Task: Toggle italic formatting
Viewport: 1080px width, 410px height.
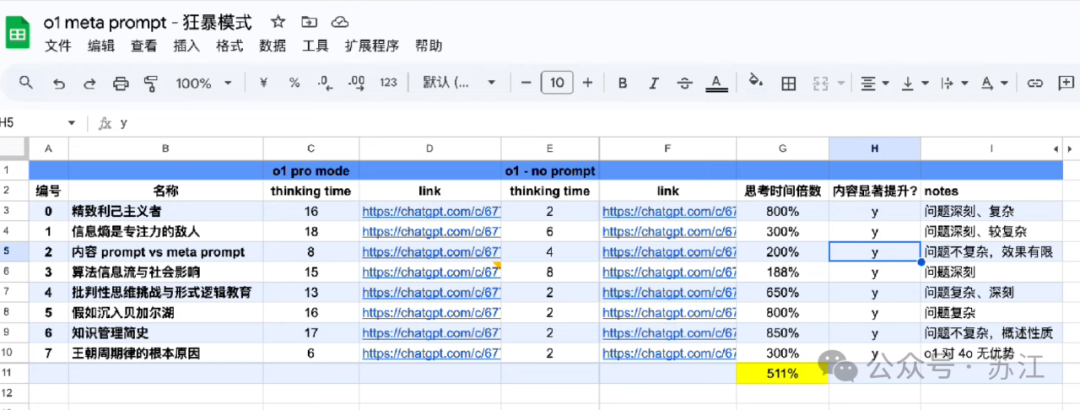Action: (x=654, y=83)
